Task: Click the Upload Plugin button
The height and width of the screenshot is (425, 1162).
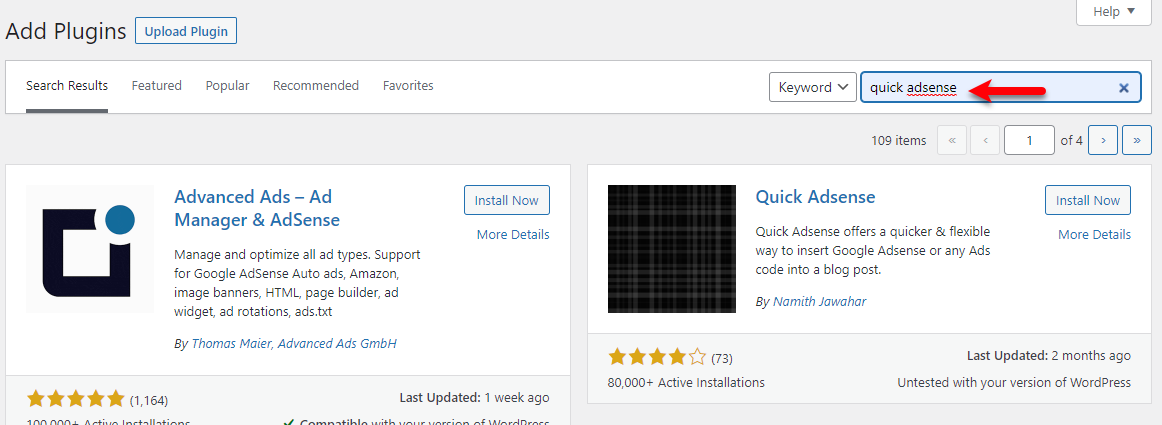Action: click(186, 31)
